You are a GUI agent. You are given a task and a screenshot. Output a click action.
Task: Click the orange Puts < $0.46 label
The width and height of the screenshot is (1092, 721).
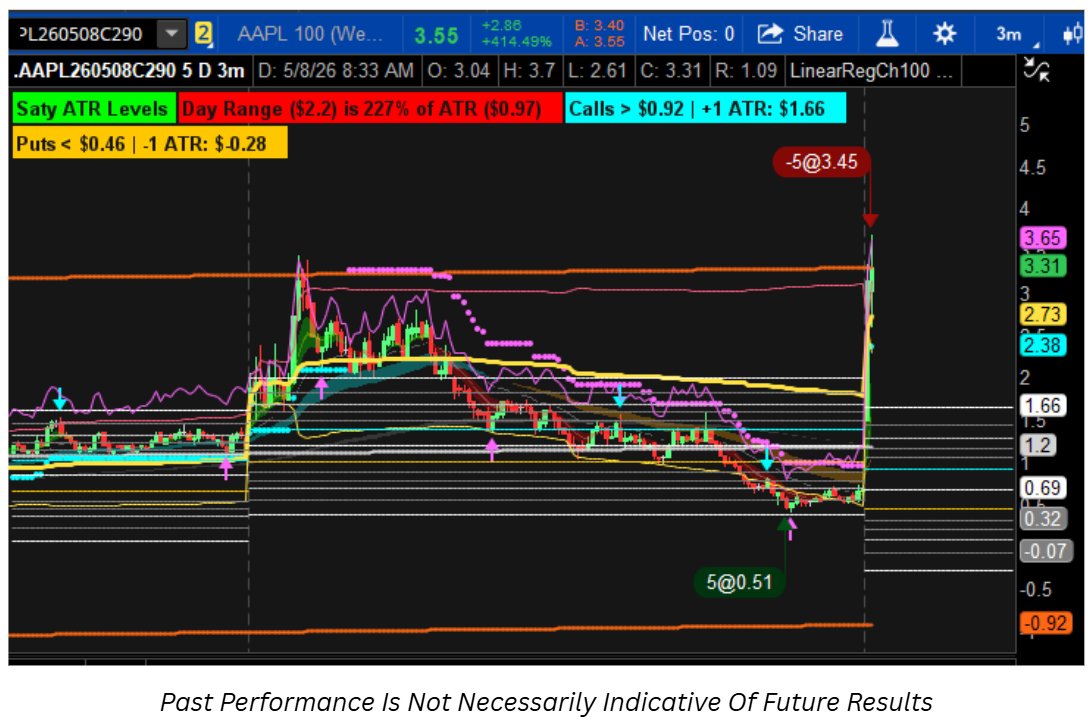149,144
